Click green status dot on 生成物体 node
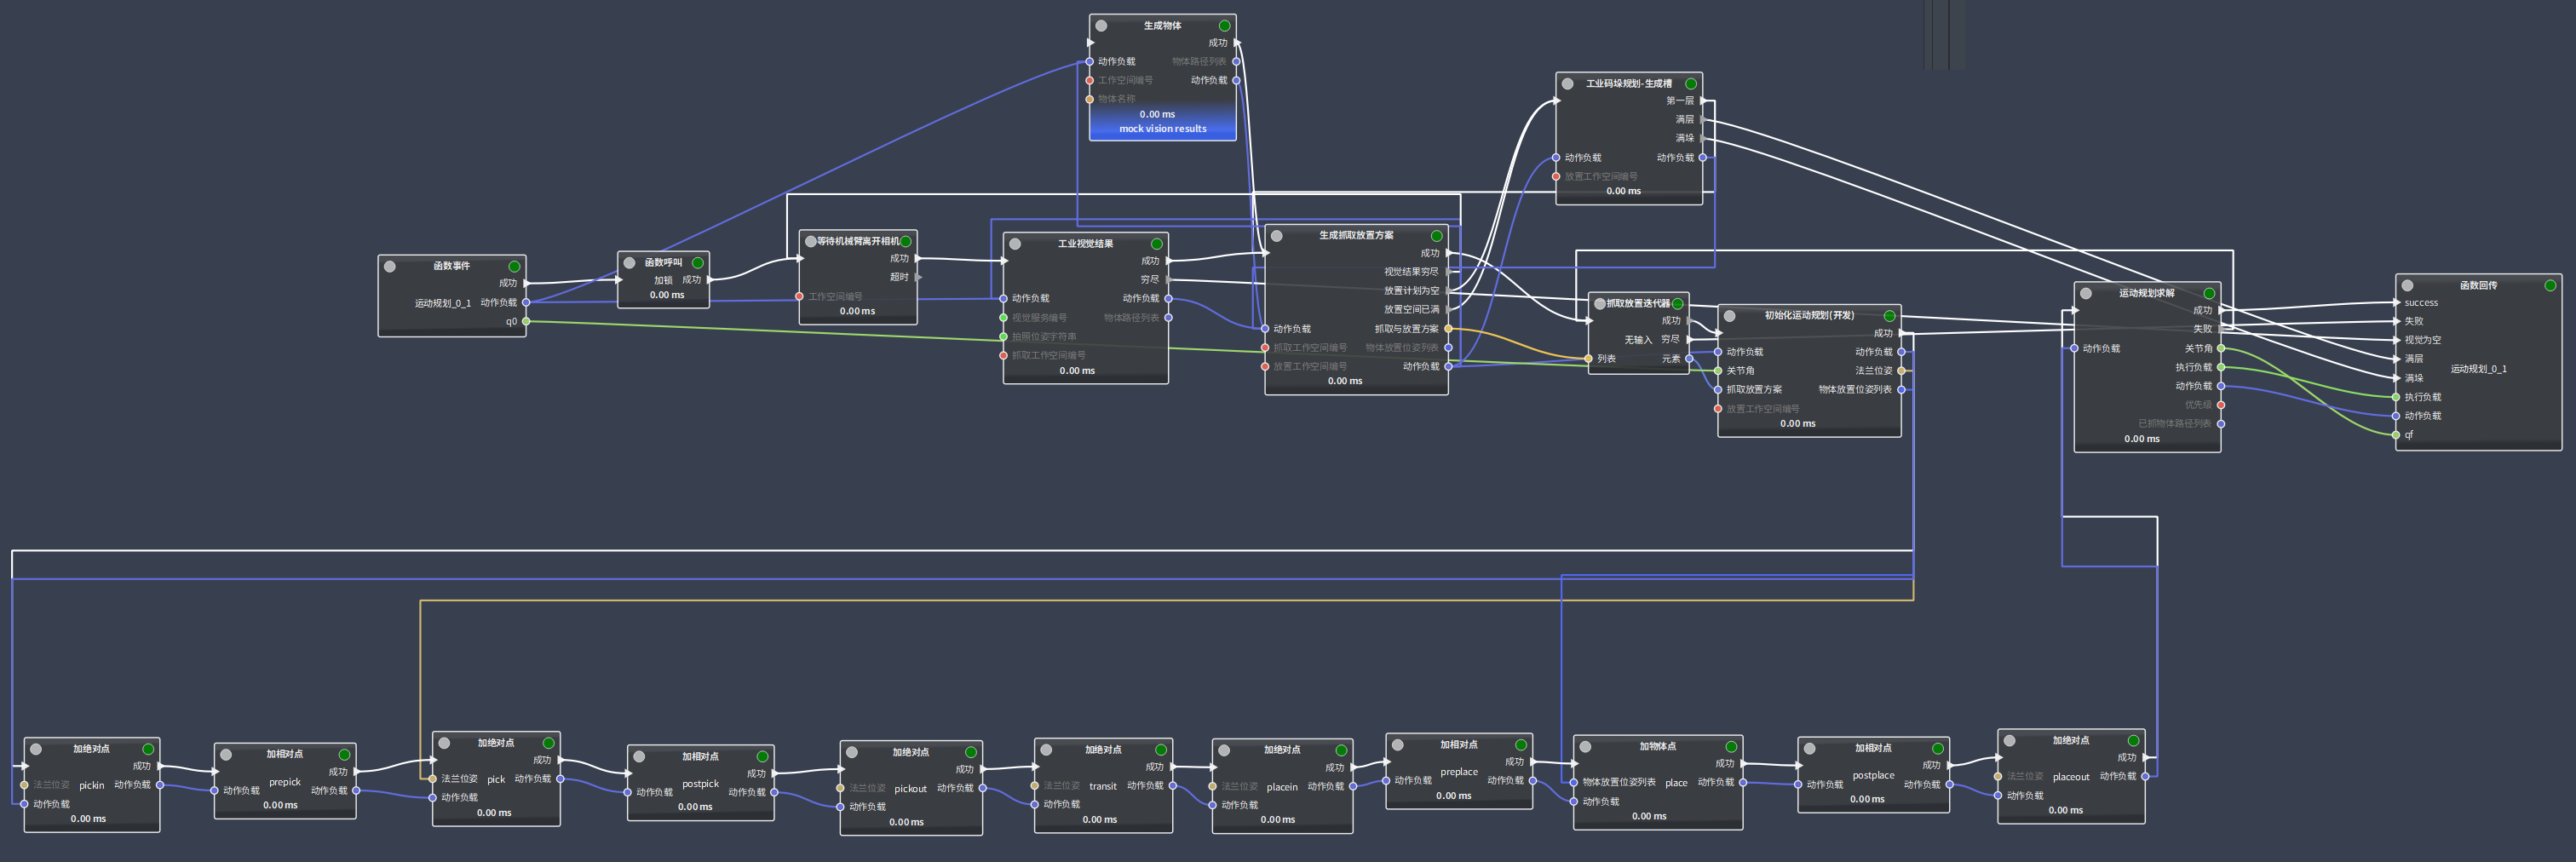The width and height of the screenshot is (2576, 862). [x=1224, y=26]
